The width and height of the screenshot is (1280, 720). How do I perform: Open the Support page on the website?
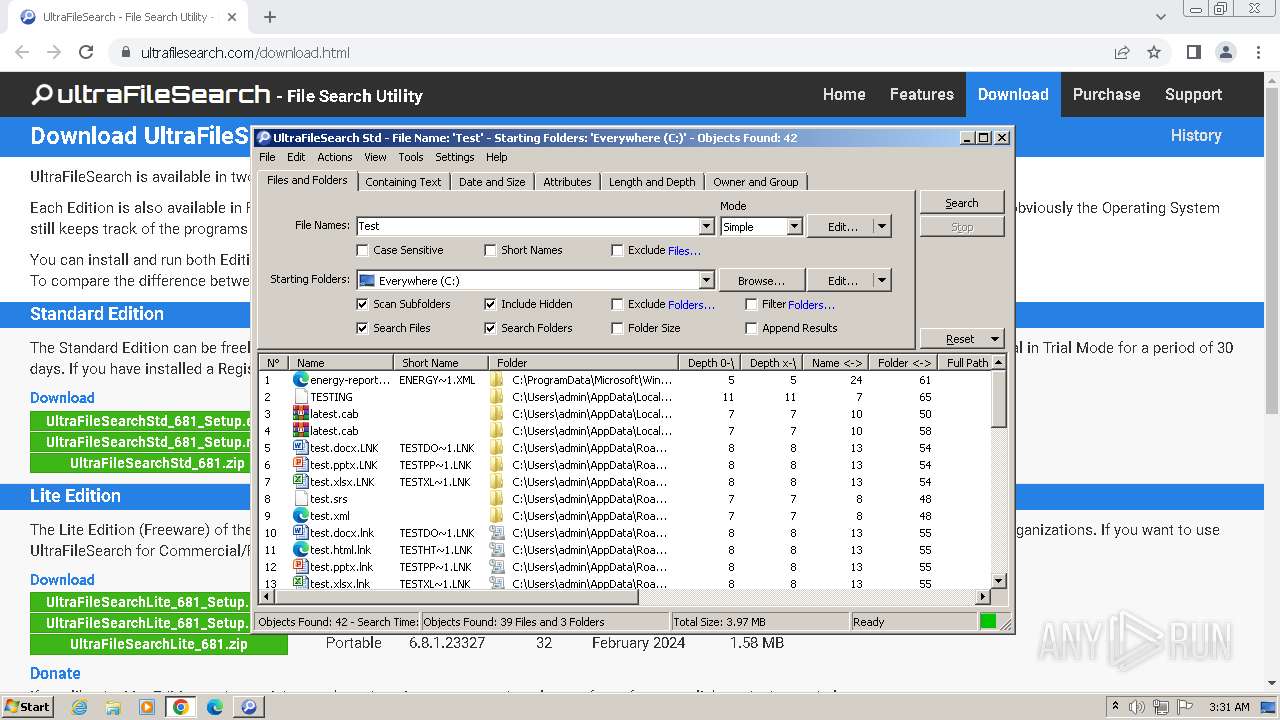click(1193, 94)
